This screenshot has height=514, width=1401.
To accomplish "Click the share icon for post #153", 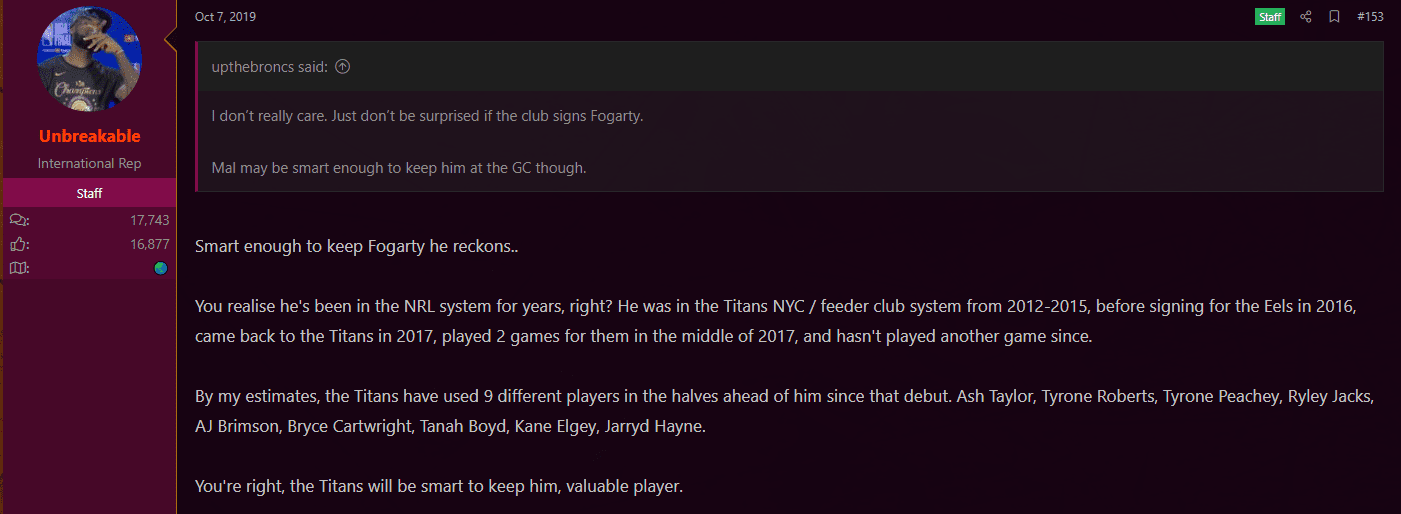I will 1305,17.
